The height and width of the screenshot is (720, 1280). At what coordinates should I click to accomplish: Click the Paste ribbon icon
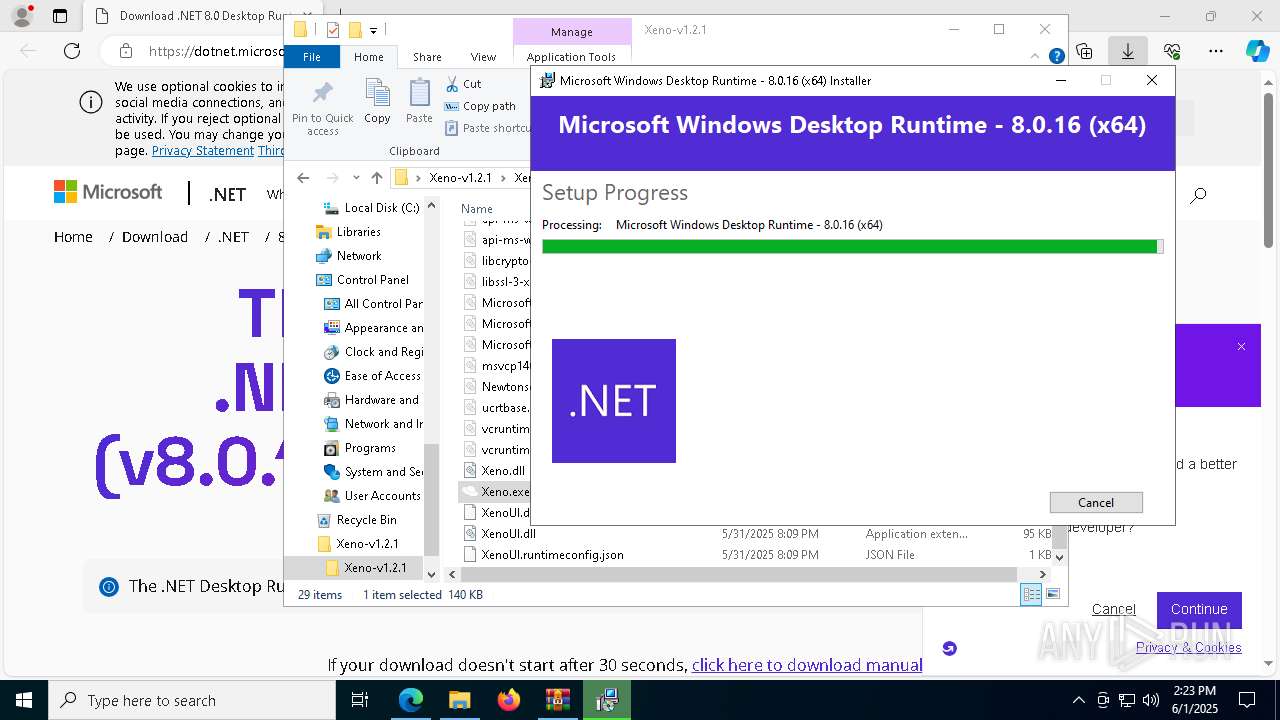click(x=419, y=102)
